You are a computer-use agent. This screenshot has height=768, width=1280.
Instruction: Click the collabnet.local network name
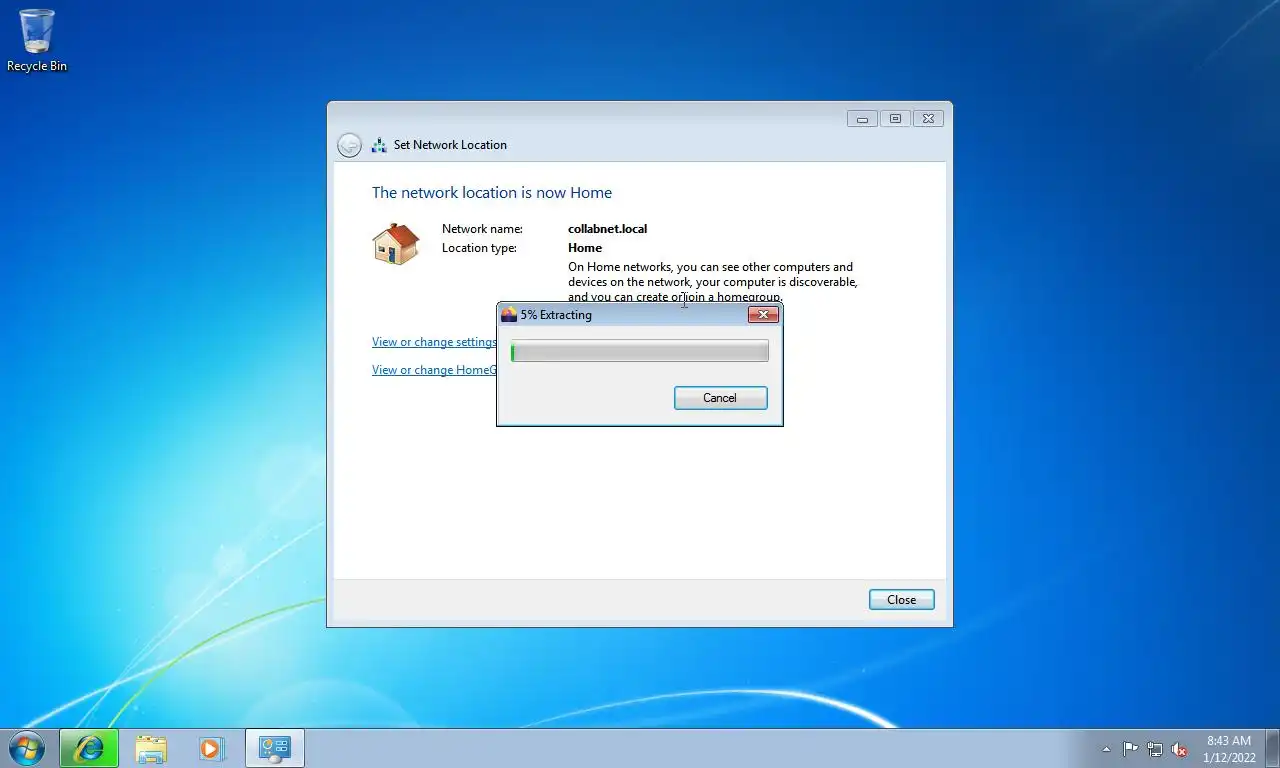click(x=607, y=229)
